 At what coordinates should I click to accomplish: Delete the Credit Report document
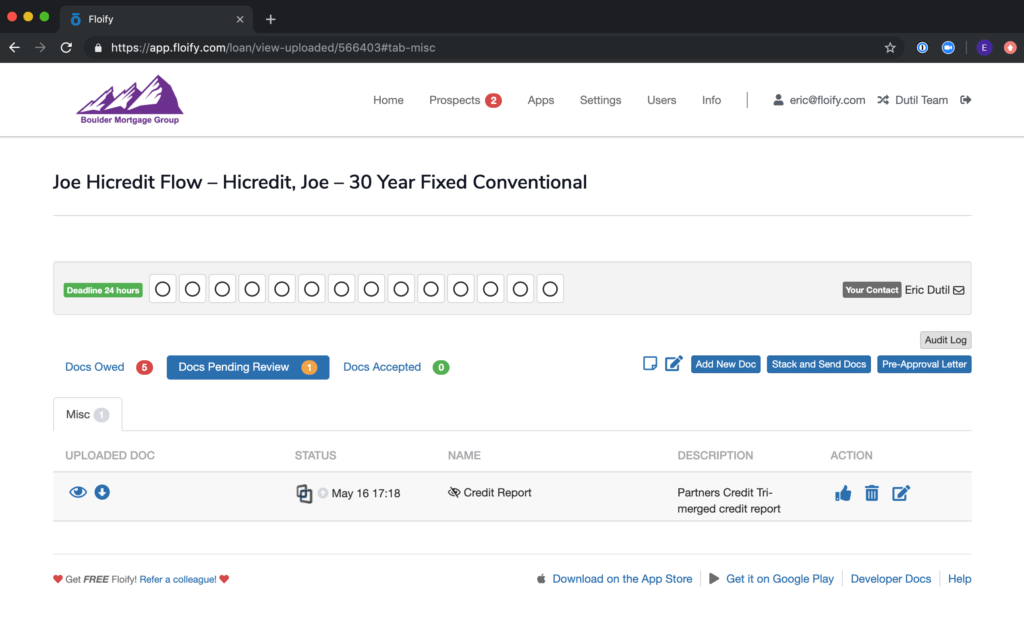(x=871, y=492)
